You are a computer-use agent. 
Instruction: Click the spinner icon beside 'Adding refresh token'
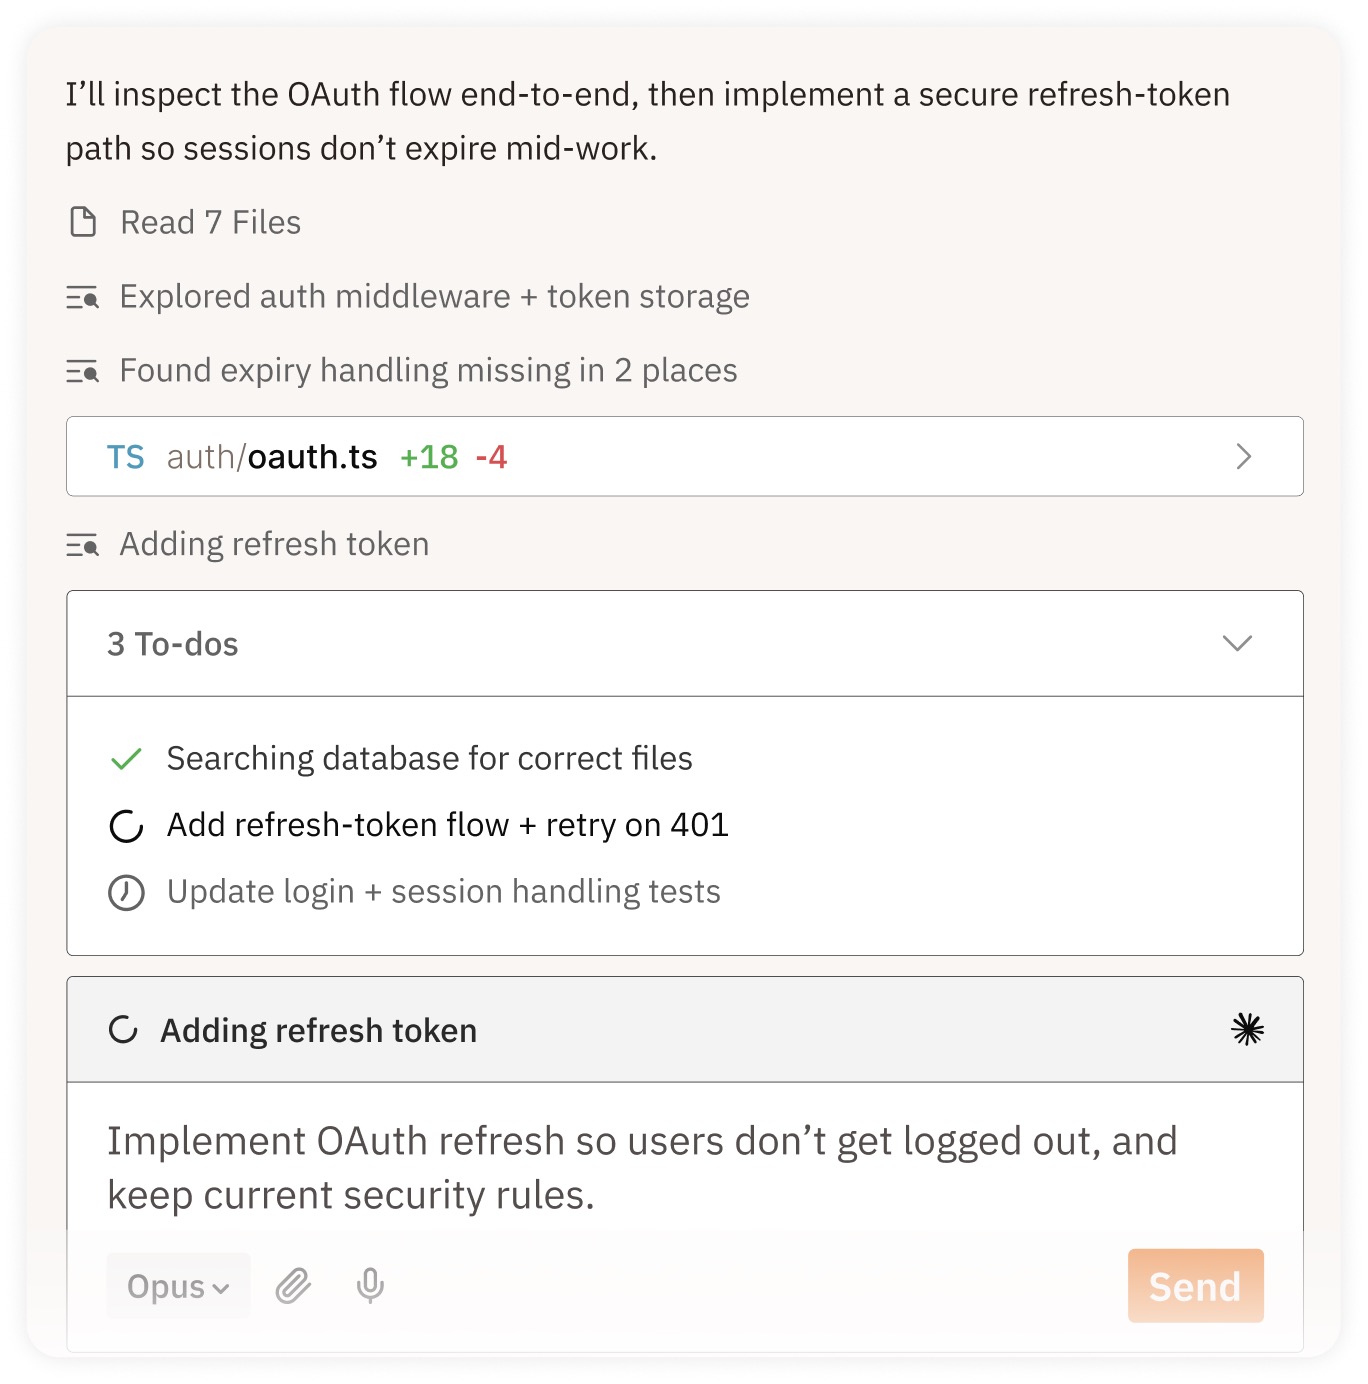click(x=122, y=1029)
